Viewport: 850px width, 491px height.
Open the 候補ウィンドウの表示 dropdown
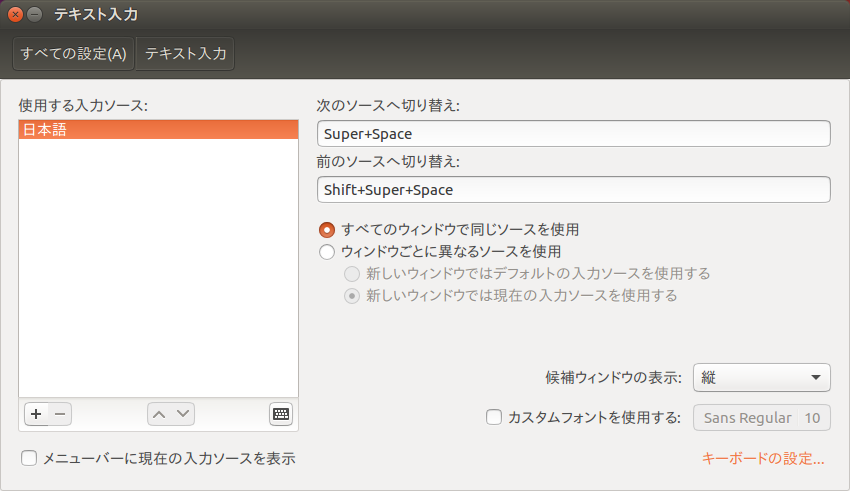pos(761,377)
